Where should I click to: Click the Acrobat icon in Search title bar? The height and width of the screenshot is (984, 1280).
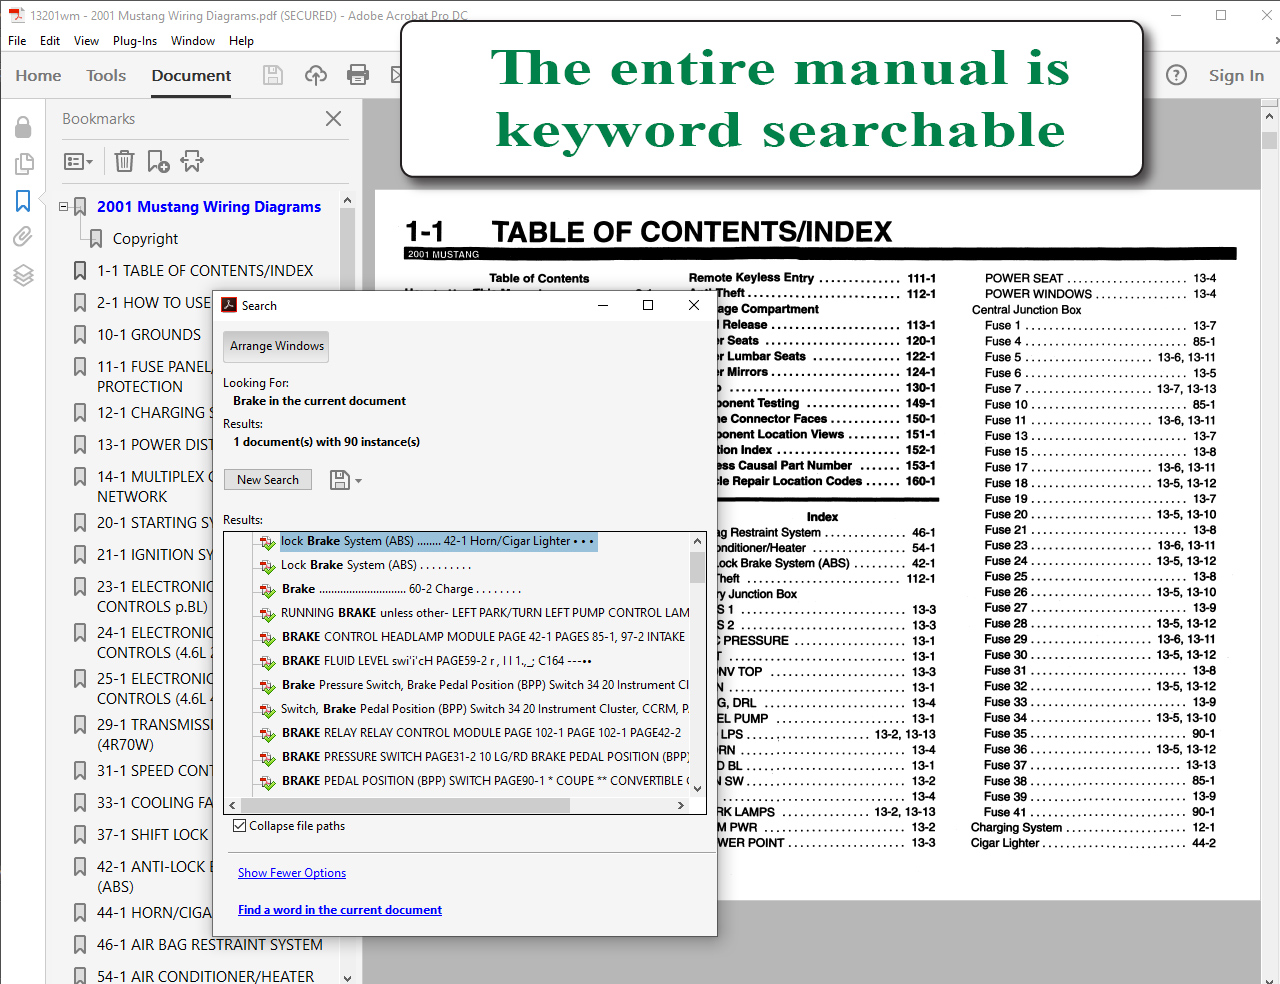(229, 305)
